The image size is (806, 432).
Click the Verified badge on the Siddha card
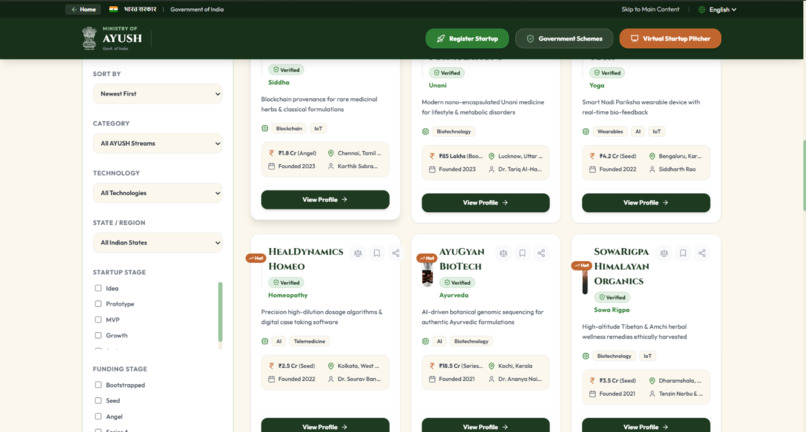(x=286, y=70)
